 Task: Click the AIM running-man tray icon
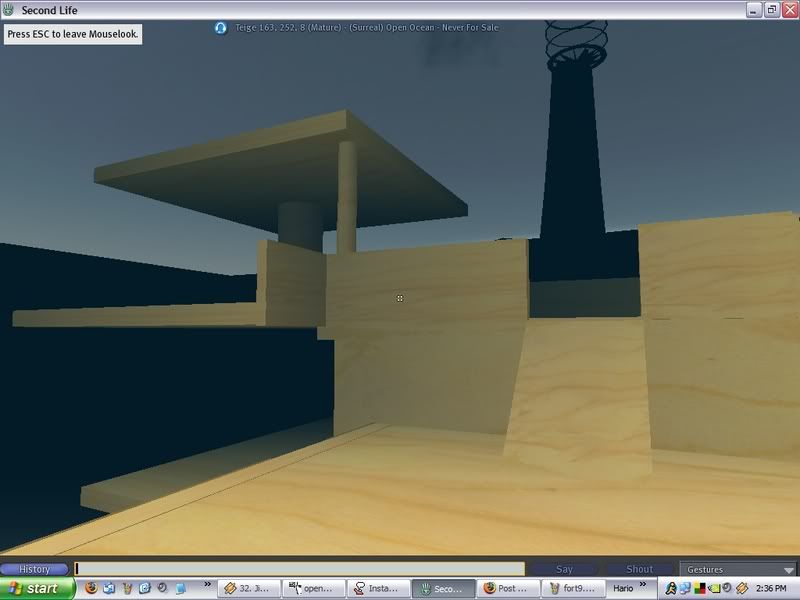tap(670, 589)
